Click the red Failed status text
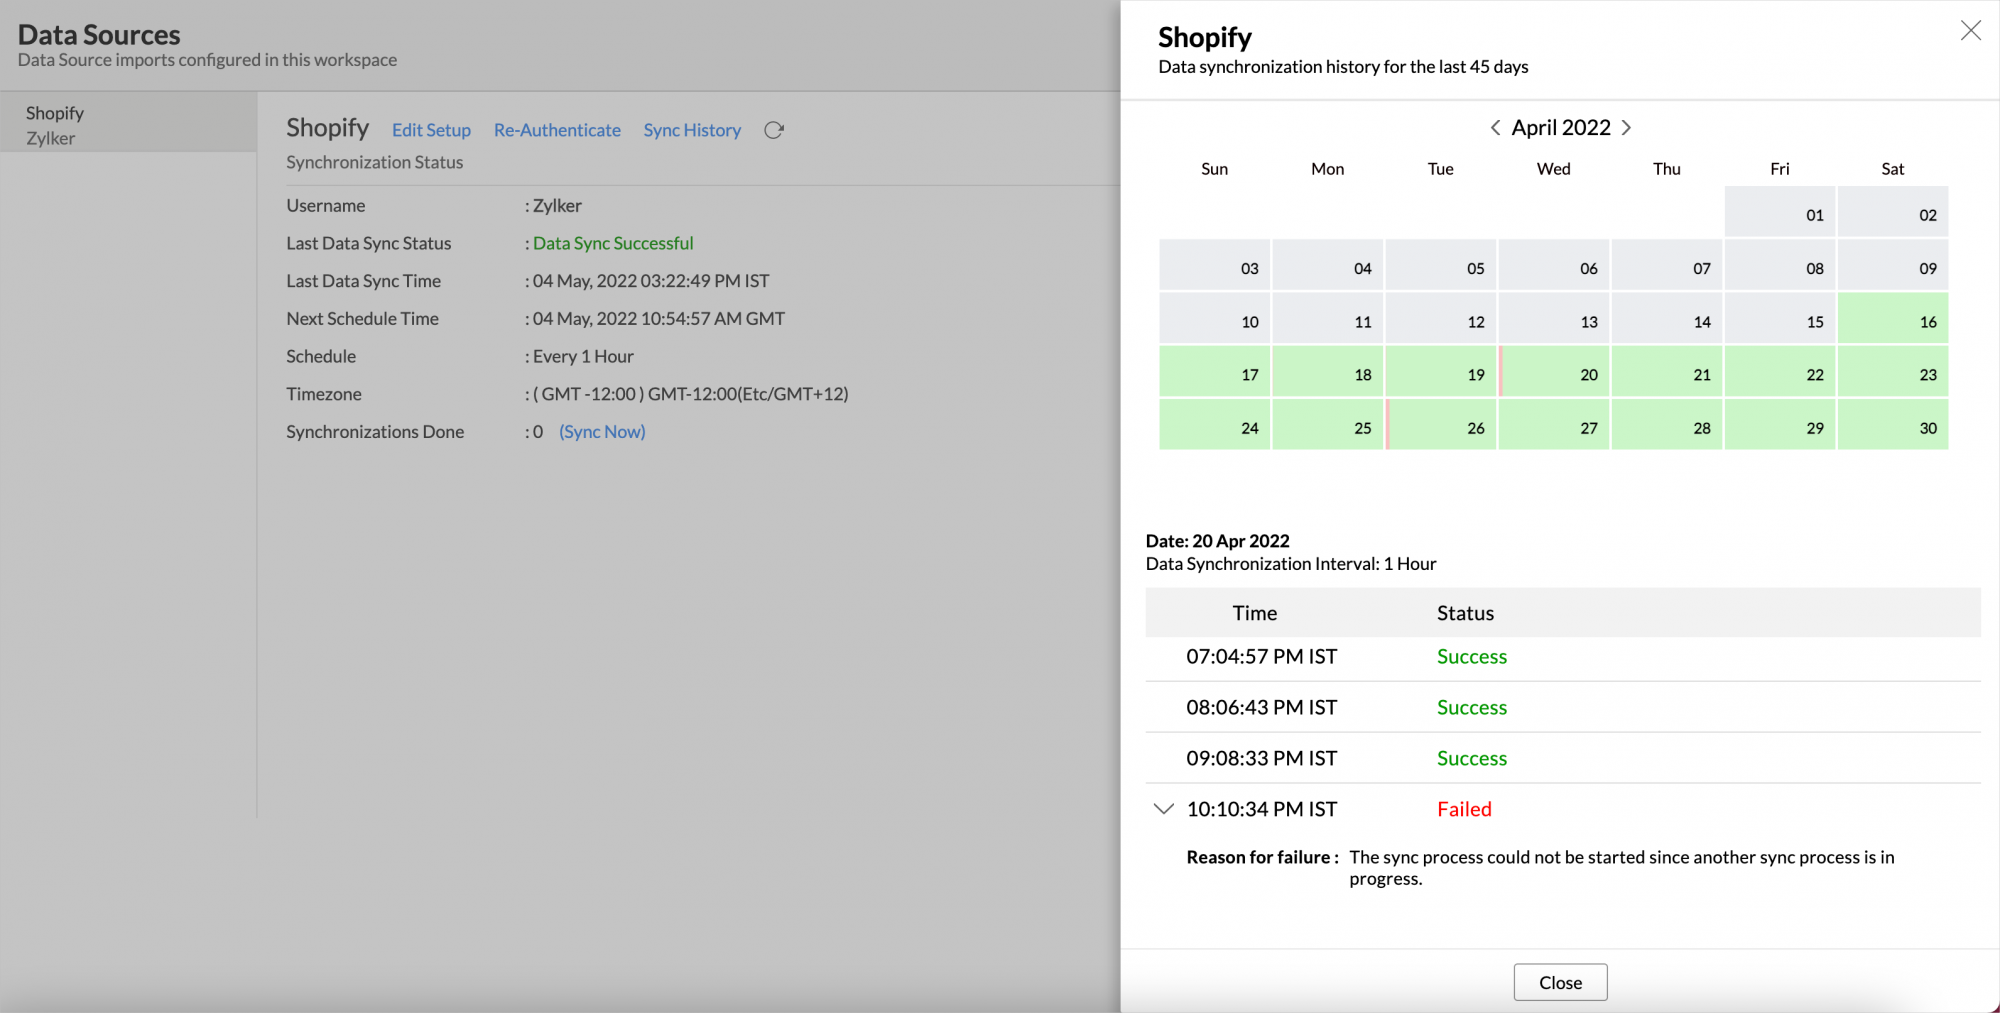The height and width of the screenshot is (1013, 2000). point(1464,809)
